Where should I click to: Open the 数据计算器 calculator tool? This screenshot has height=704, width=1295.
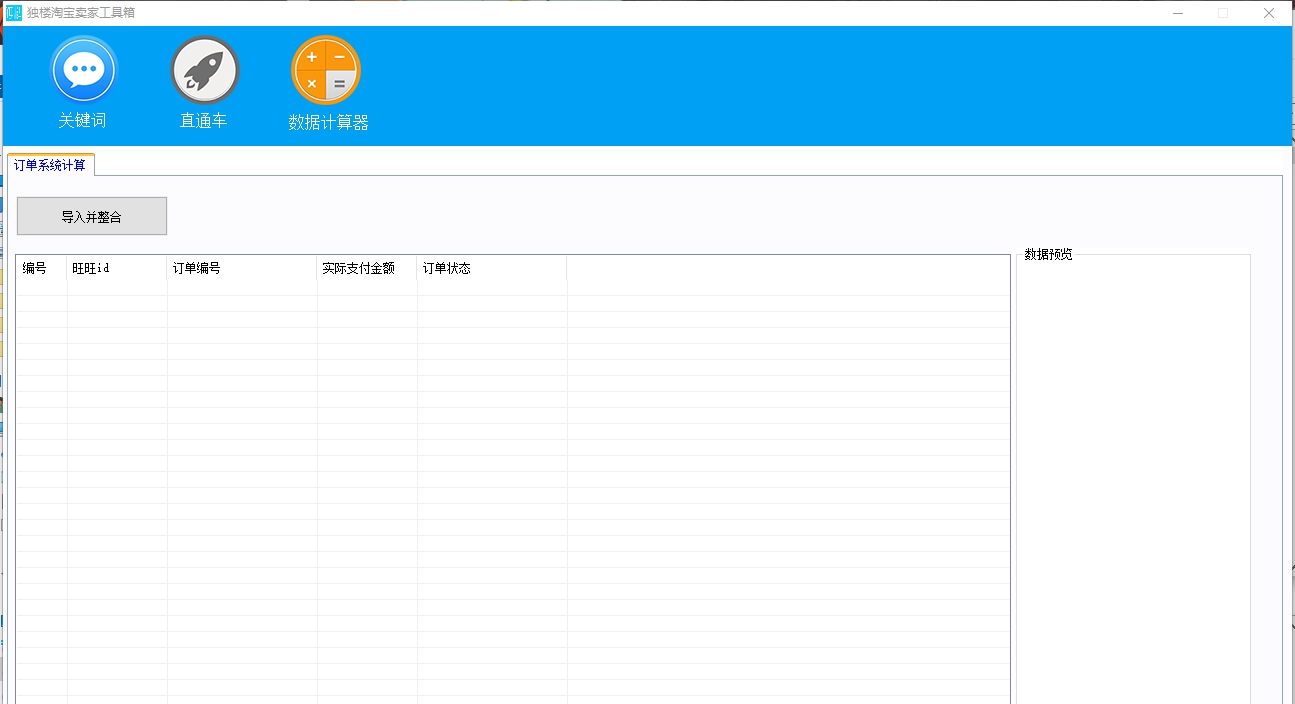coord(325,122)
